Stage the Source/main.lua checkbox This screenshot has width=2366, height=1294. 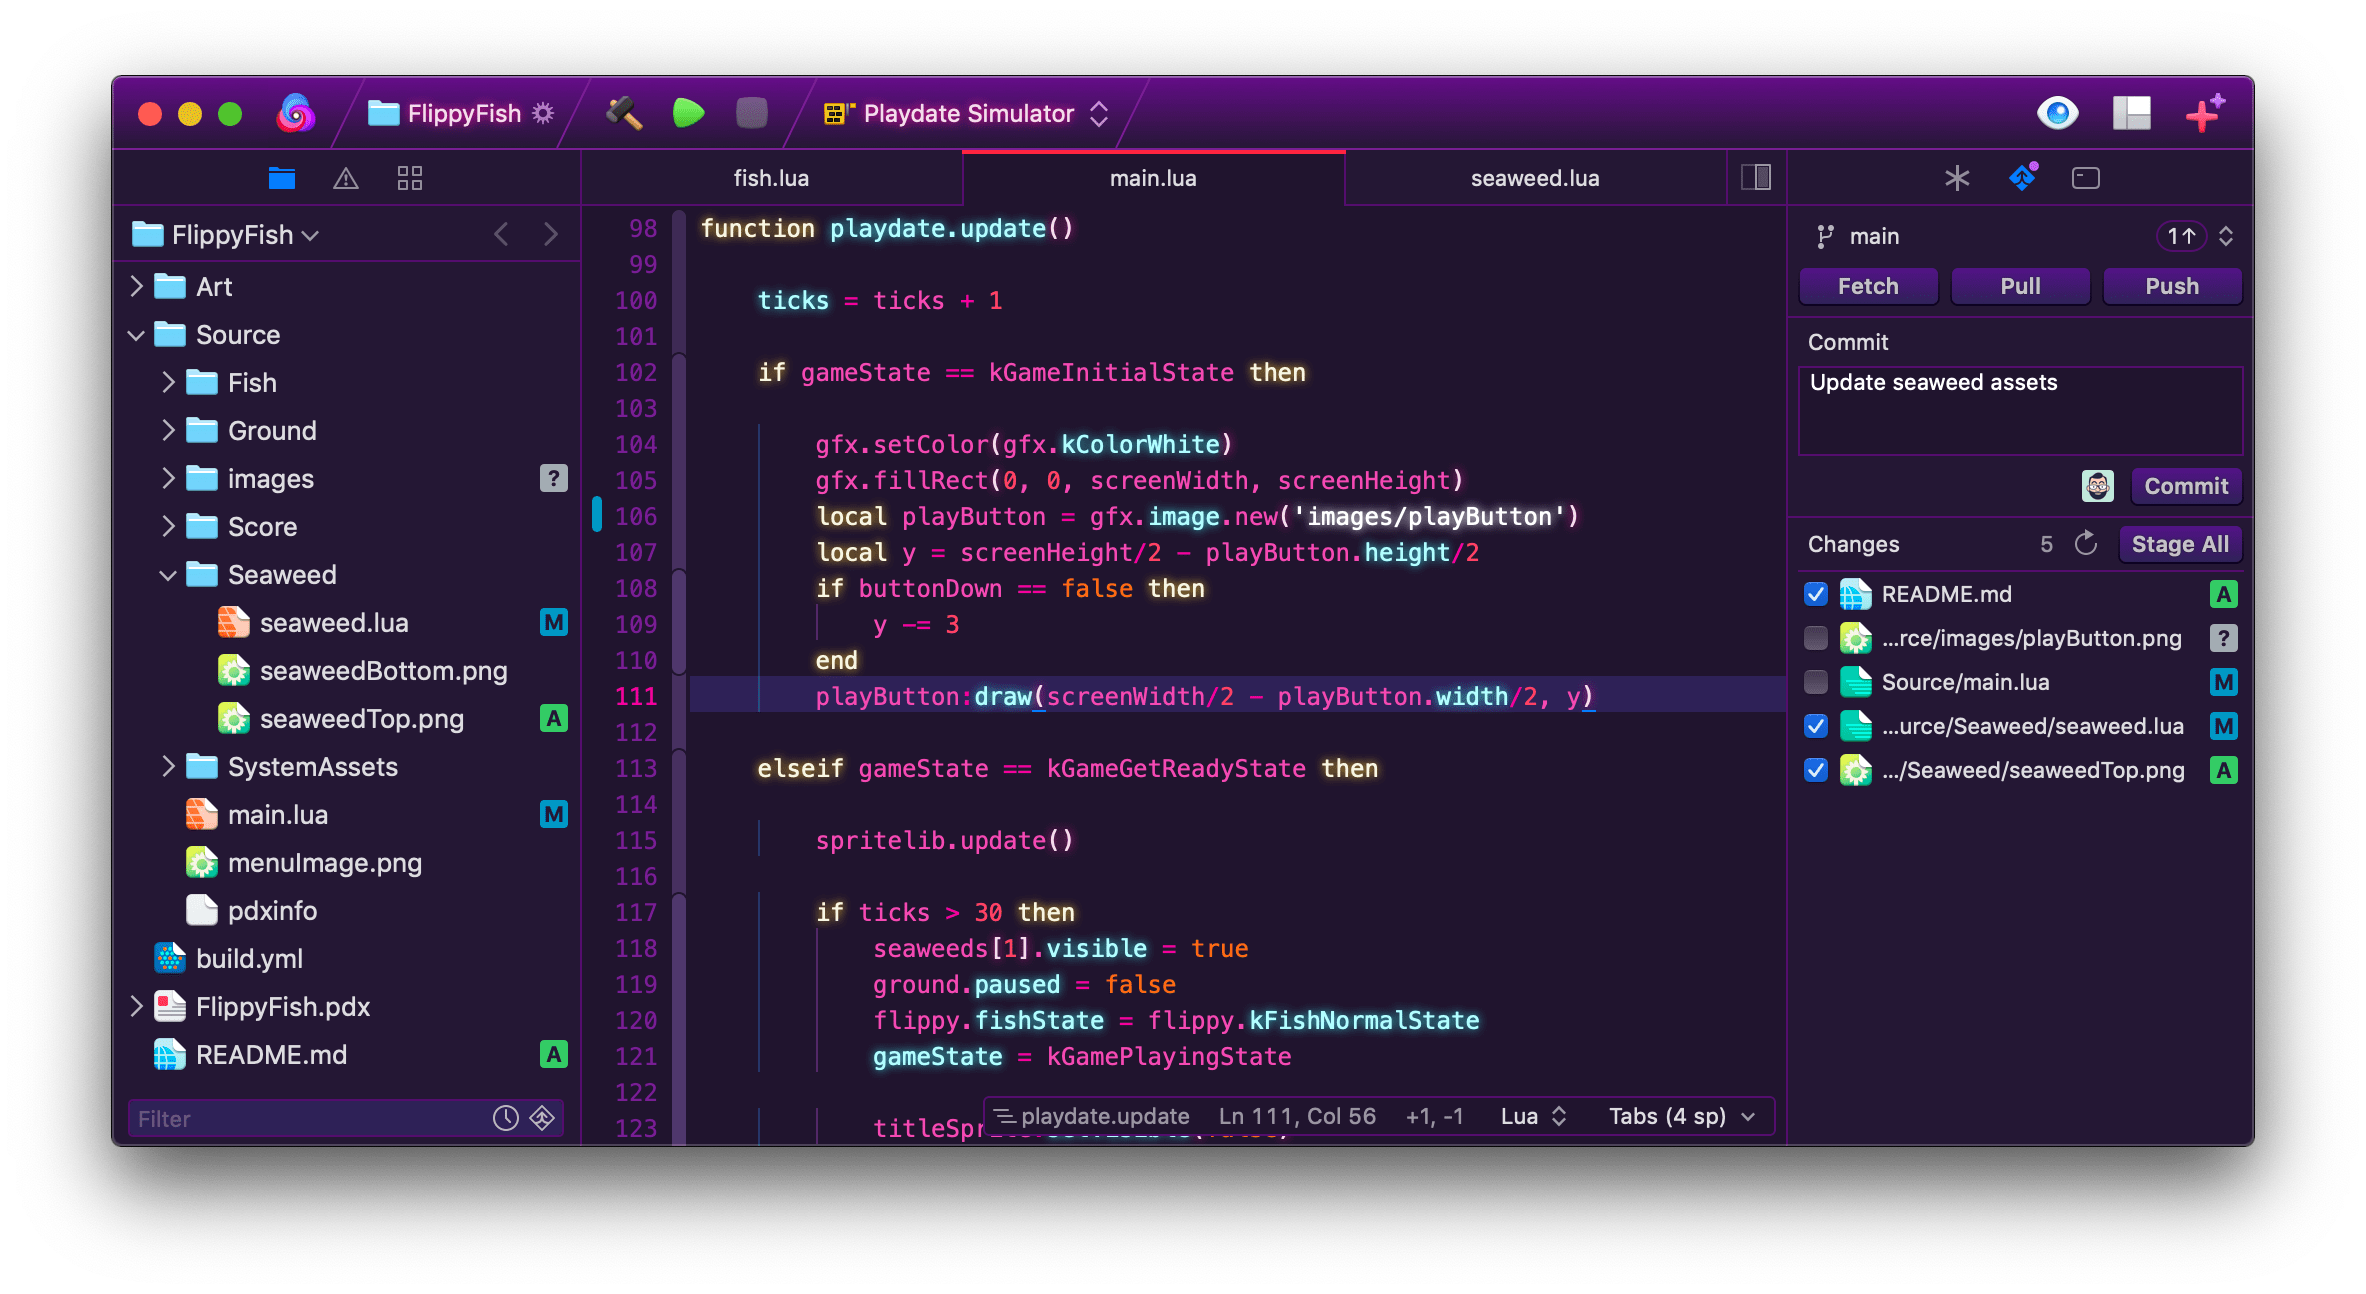tap(1816, 682)
